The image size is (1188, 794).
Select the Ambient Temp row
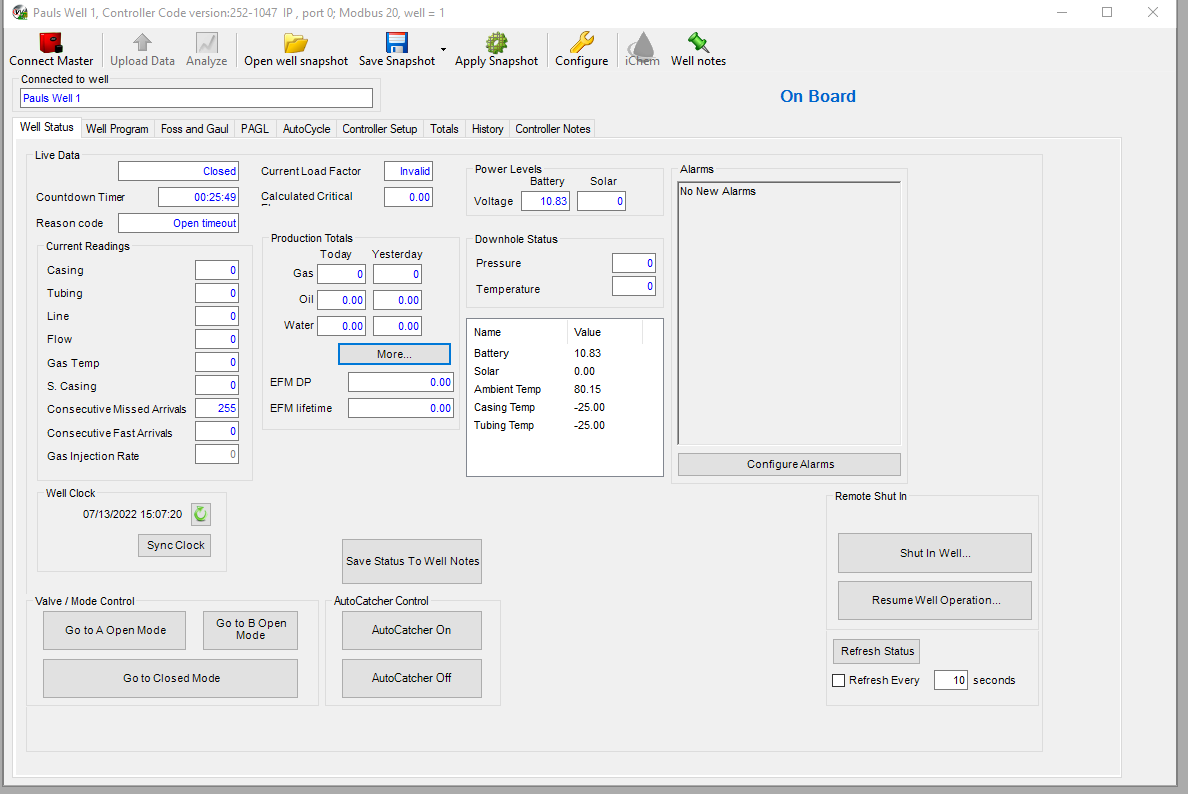point(564,389)
